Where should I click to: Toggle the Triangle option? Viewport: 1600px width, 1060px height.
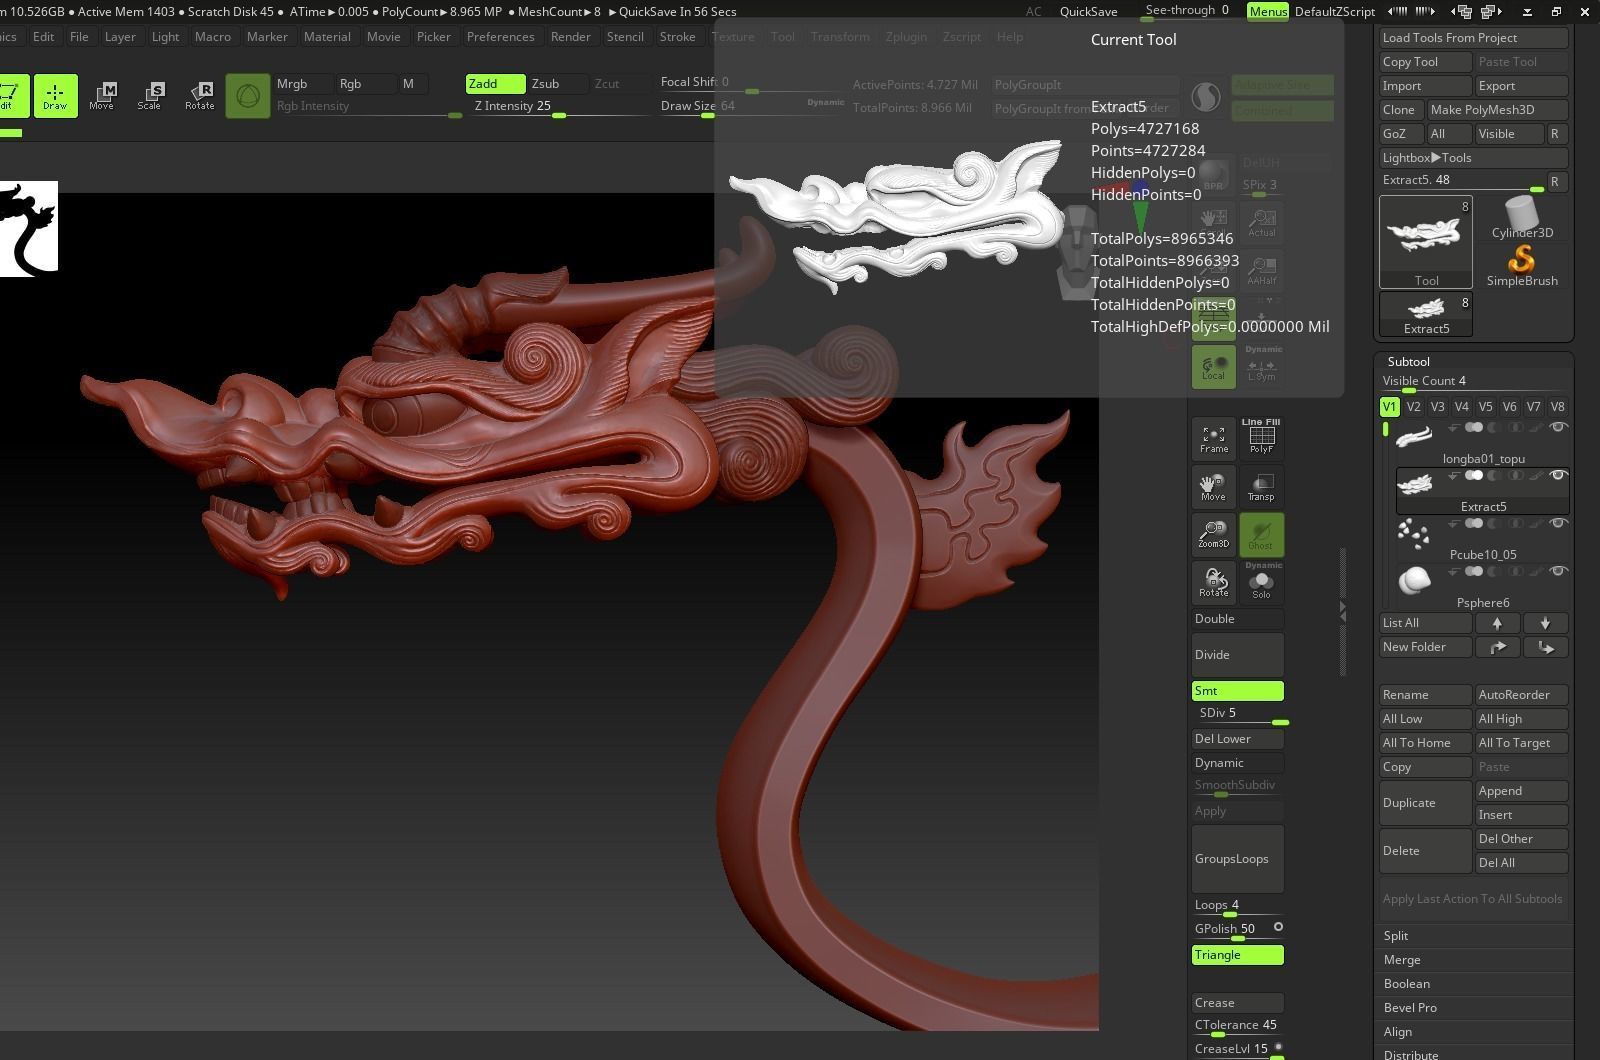(1237, 955)
